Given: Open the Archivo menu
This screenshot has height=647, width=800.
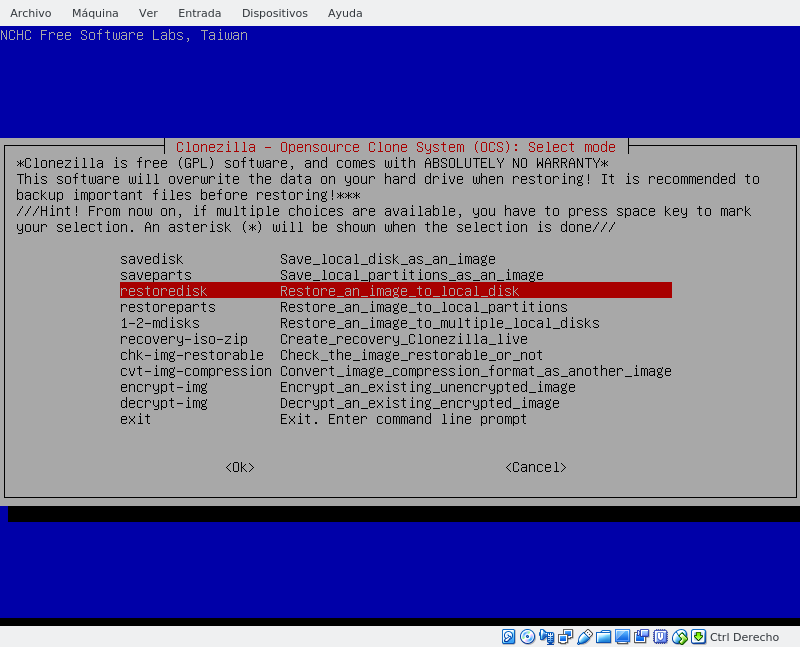Looking at the screenshot, I should [x=31, y=13].
